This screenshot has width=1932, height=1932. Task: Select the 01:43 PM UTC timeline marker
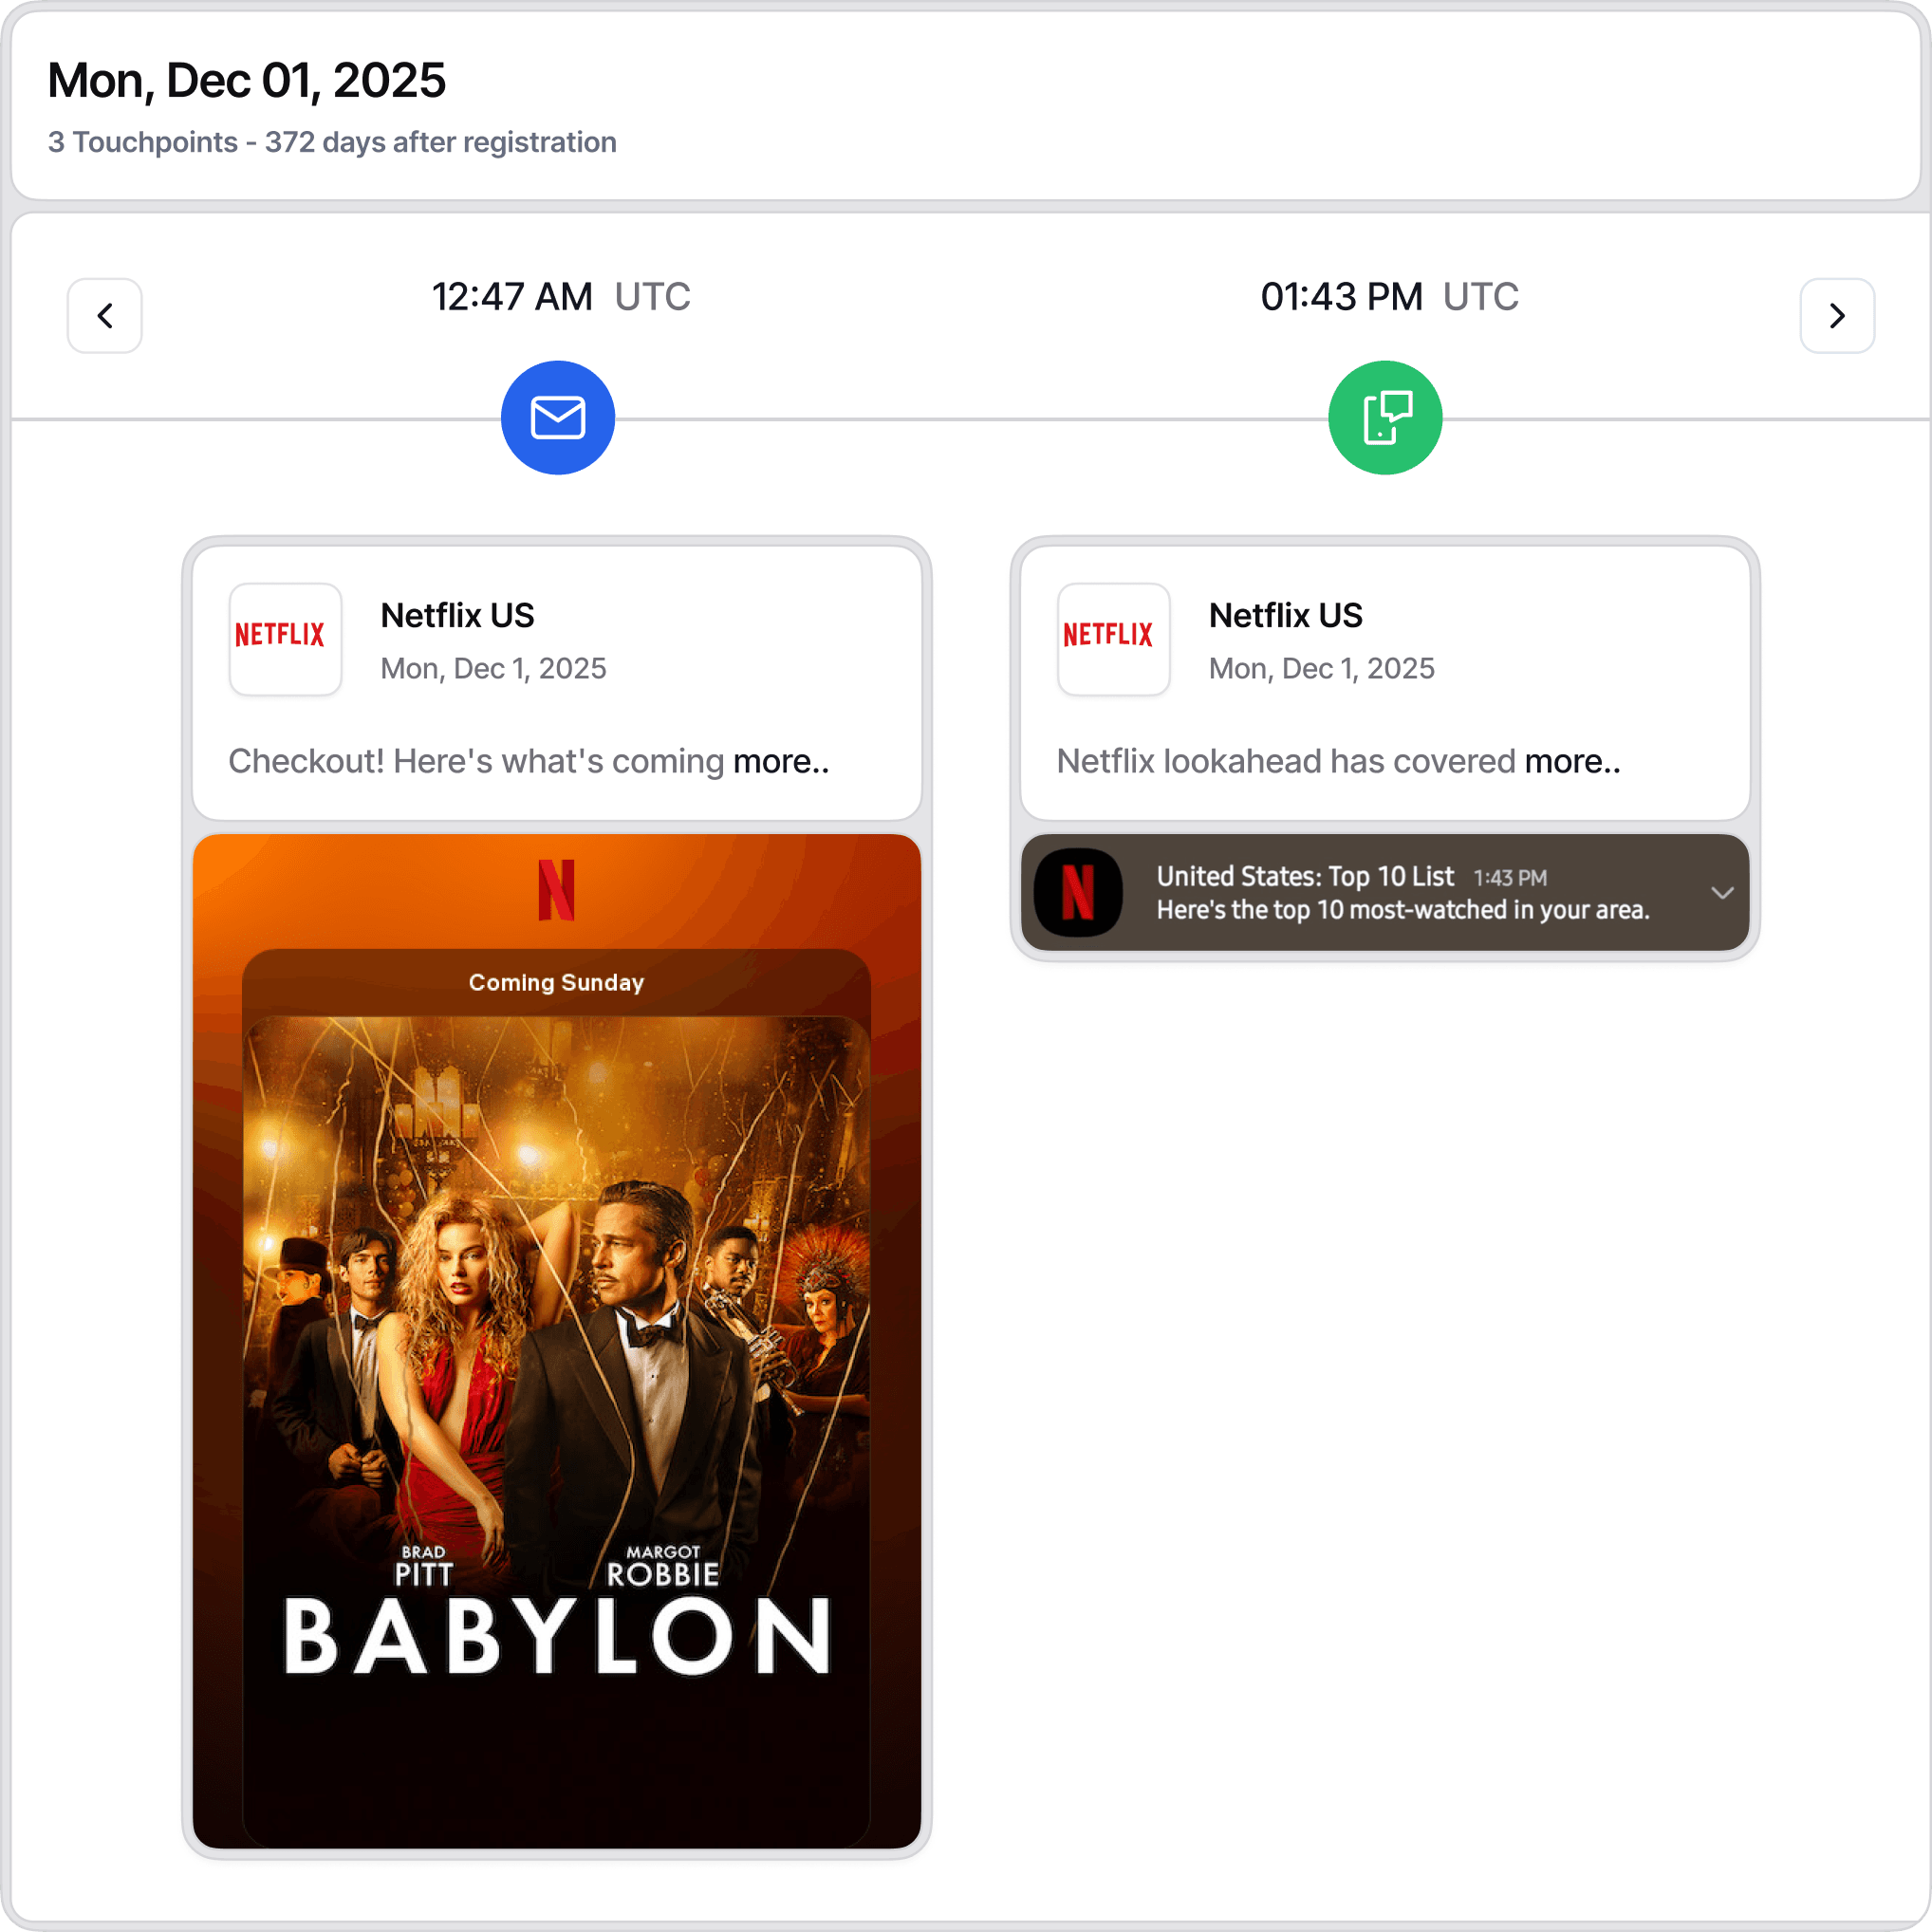coord(1388,297)
